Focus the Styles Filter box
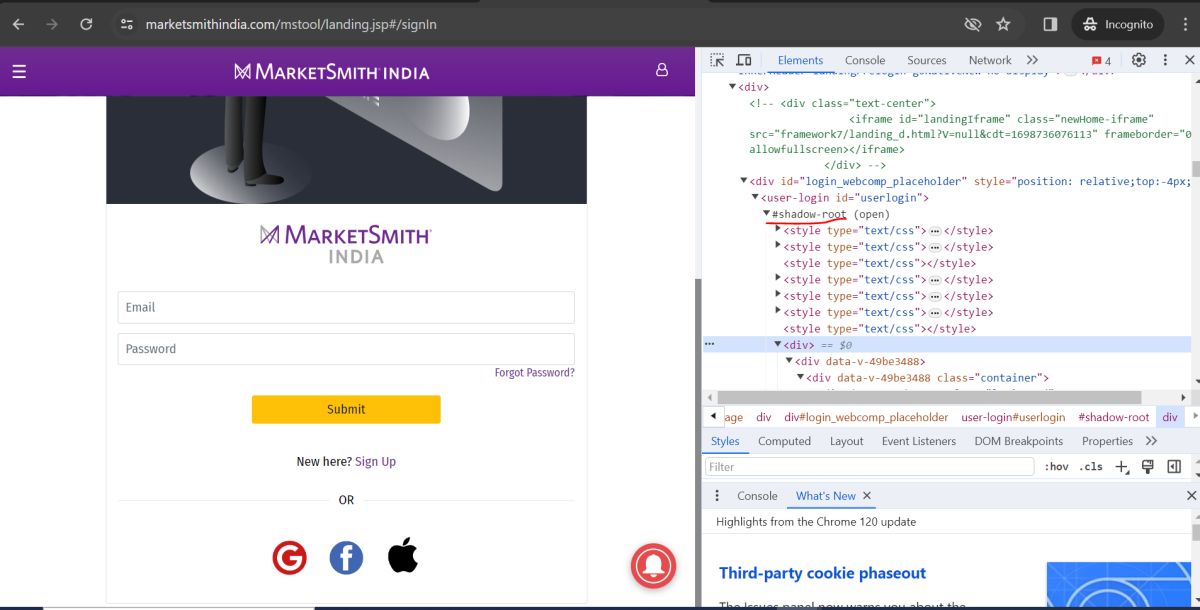Image resolution: width=1200 pixels, height=610 pixels. pos(870,467)
